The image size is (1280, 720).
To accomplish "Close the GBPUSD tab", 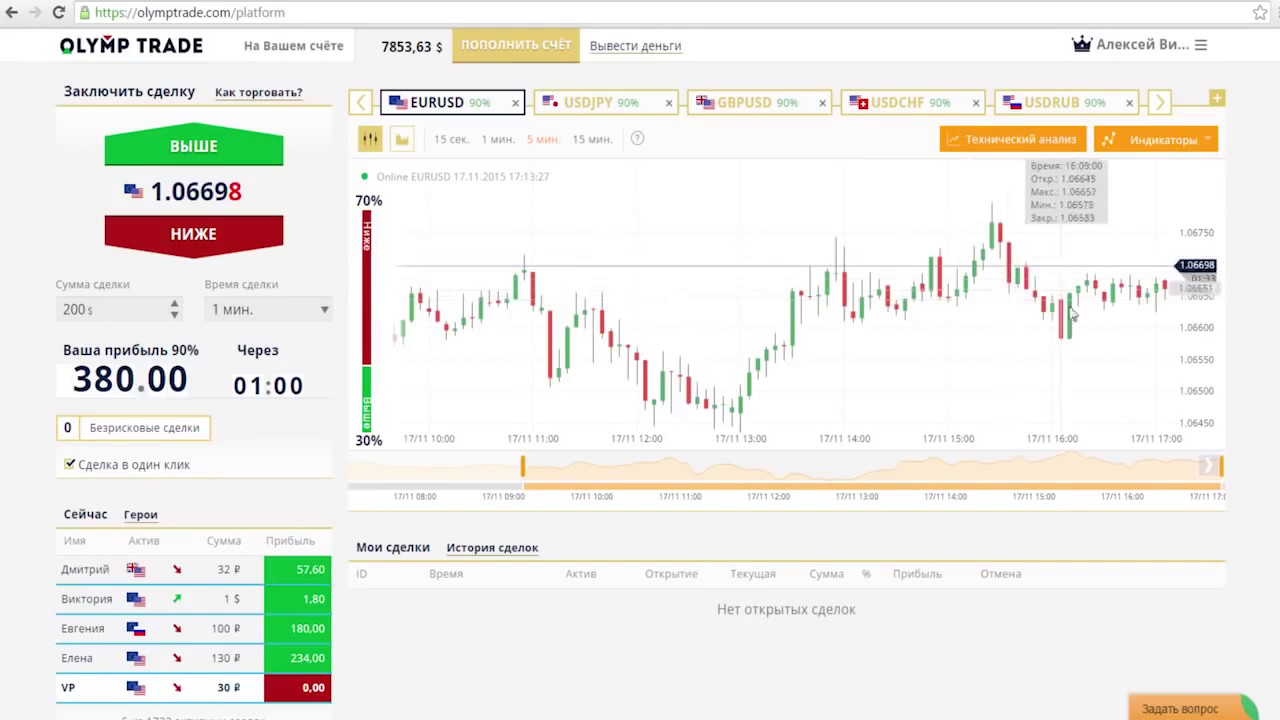I will click(x=823, y=103).
